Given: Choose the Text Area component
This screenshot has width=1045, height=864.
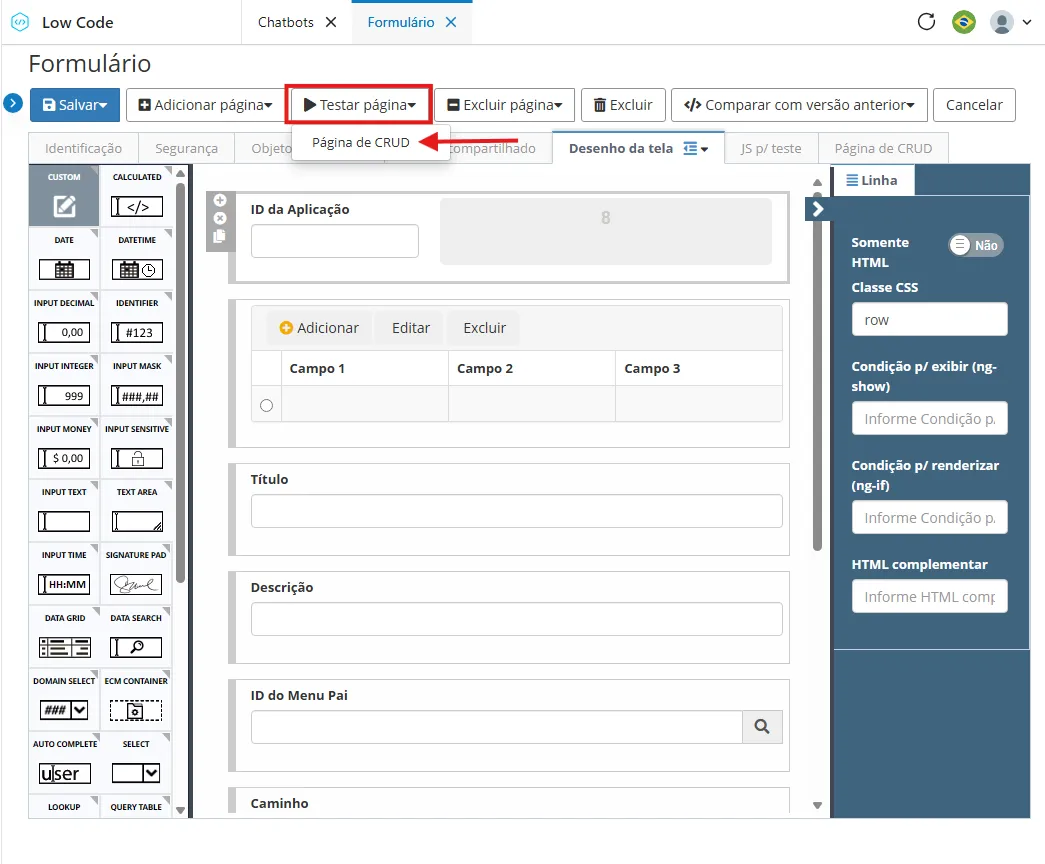Looking at the screenshot, I should point(137,511).
